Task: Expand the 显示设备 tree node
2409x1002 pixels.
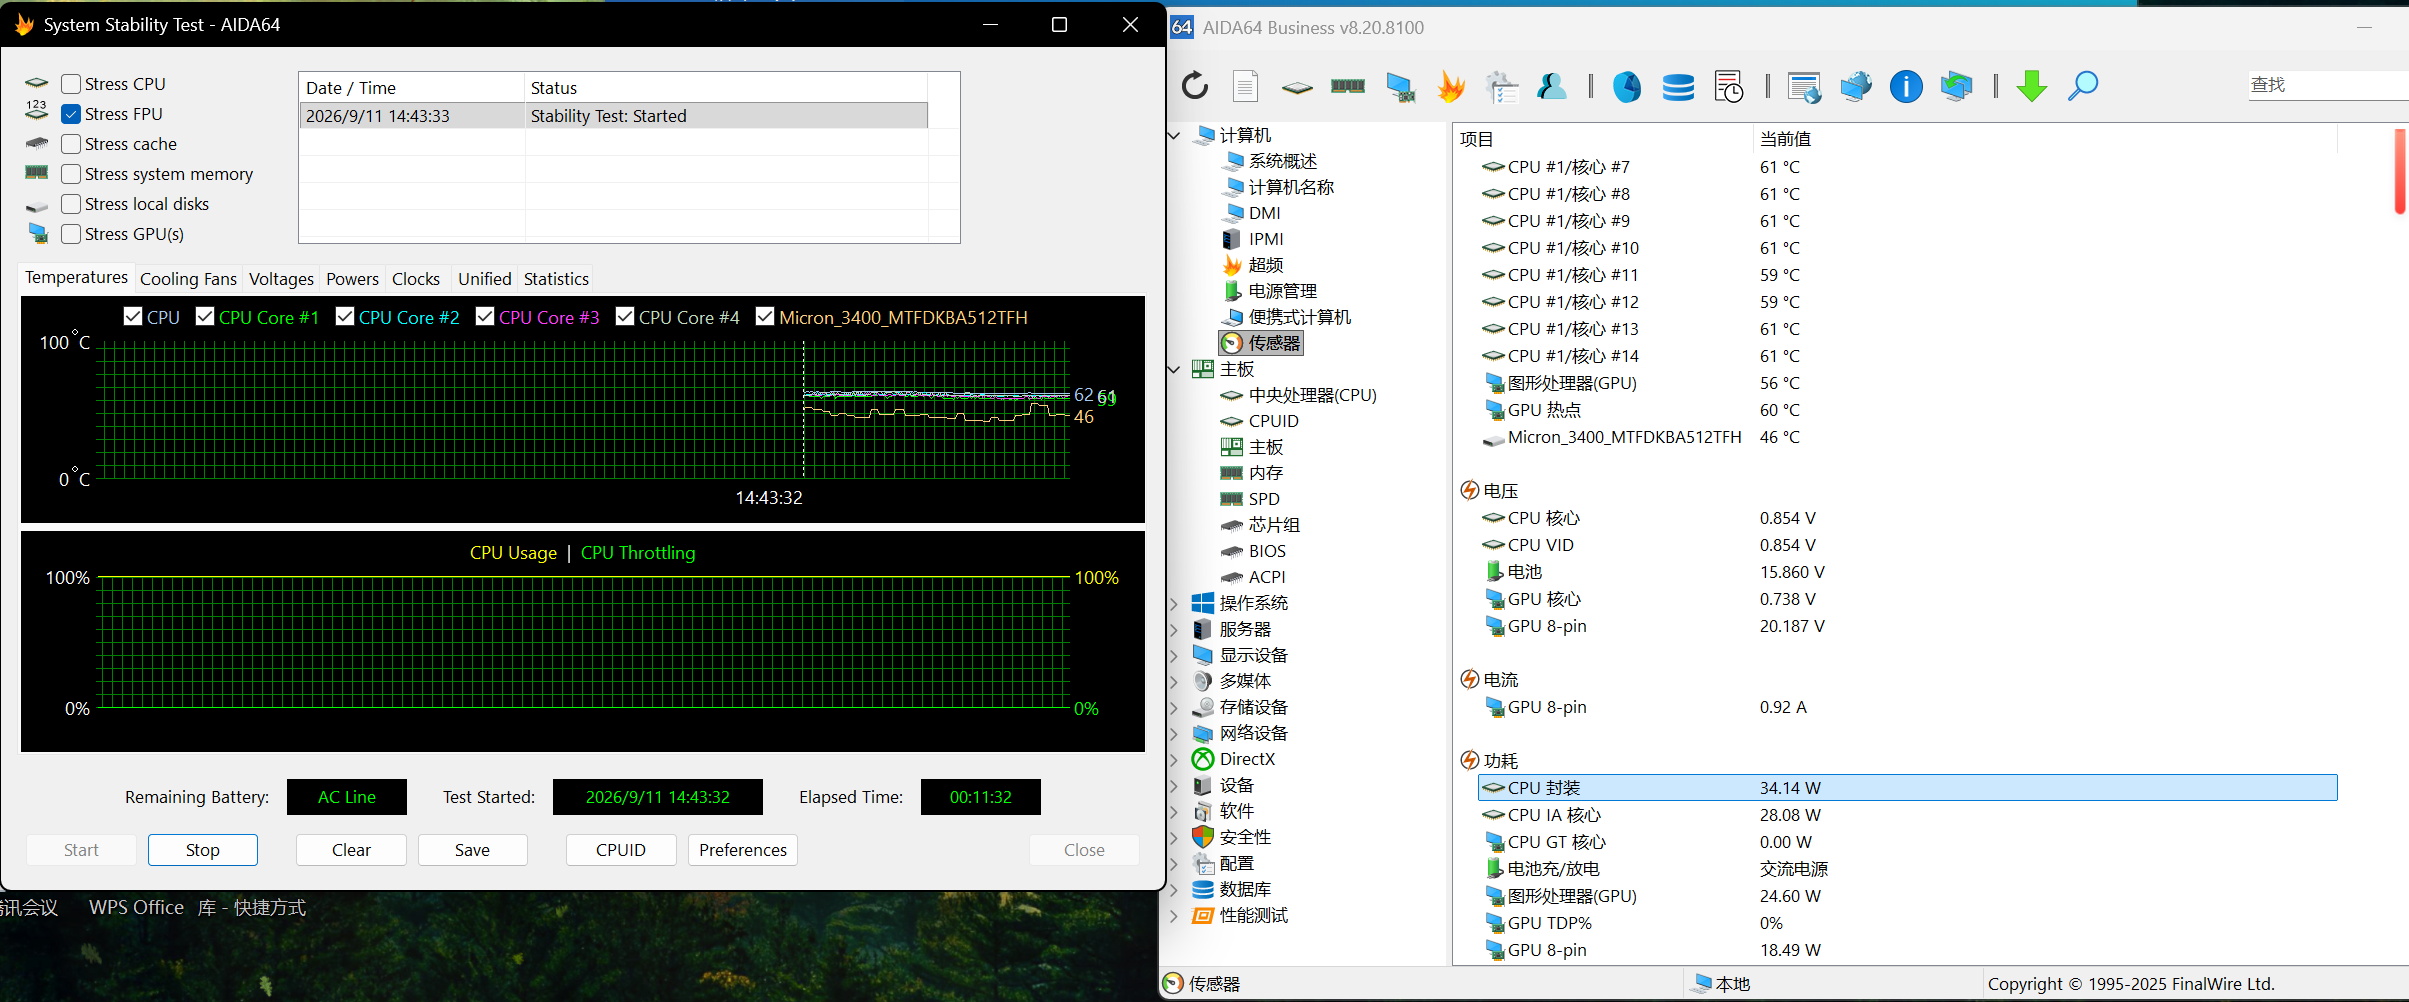Action: tap(1174, 655)
